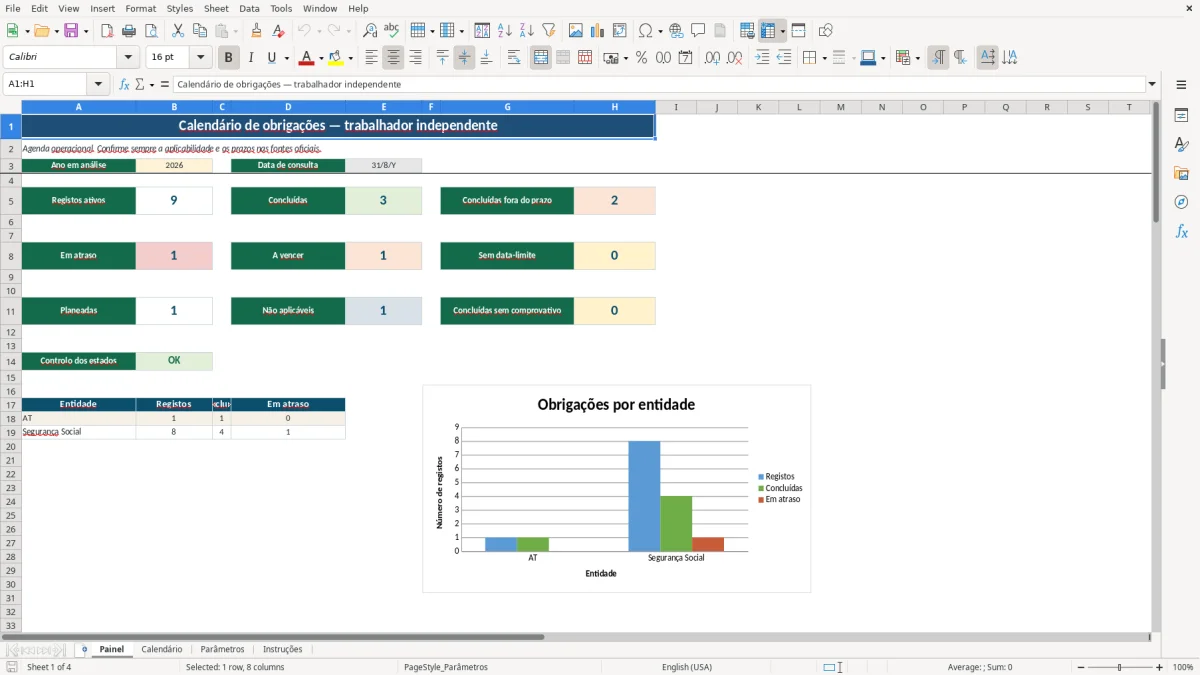Click the Spelling check icon
The height and width of the screenshot is (675, 1200).
click(392, 31)
